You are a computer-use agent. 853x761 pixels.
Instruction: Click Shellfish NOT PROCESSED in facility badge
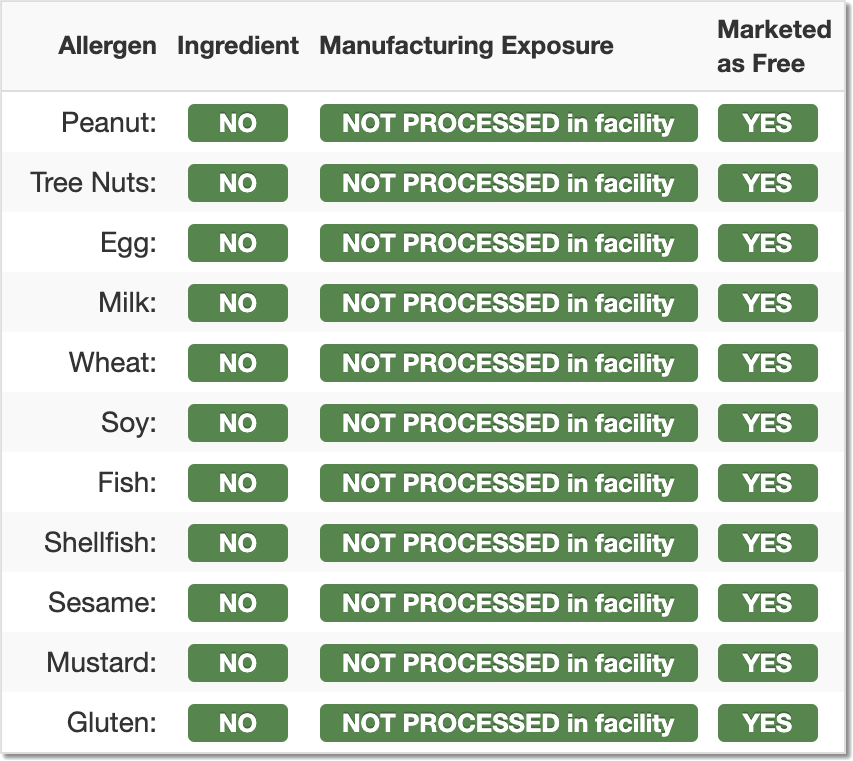pyautogui.click(x=508, y=543)
